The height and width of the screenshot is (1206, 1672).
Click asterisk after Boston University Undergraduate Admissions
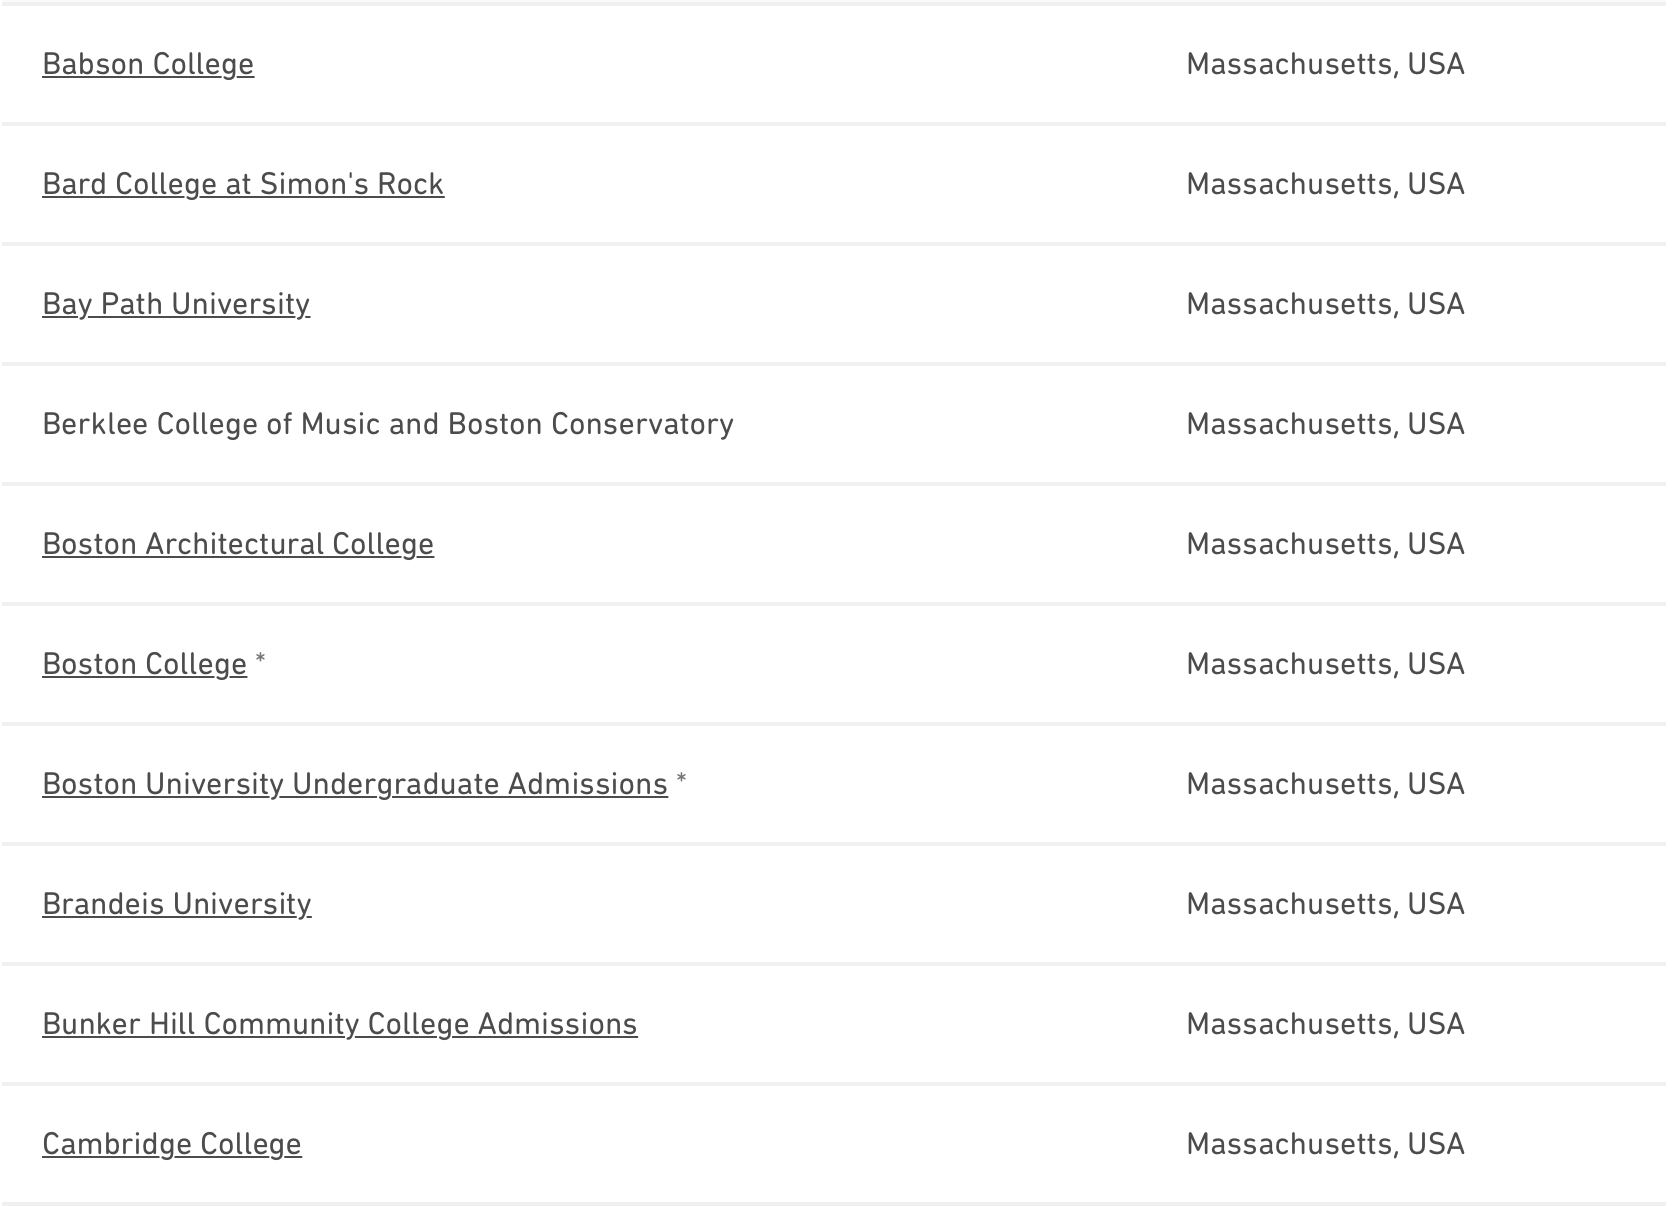(682, 779)
